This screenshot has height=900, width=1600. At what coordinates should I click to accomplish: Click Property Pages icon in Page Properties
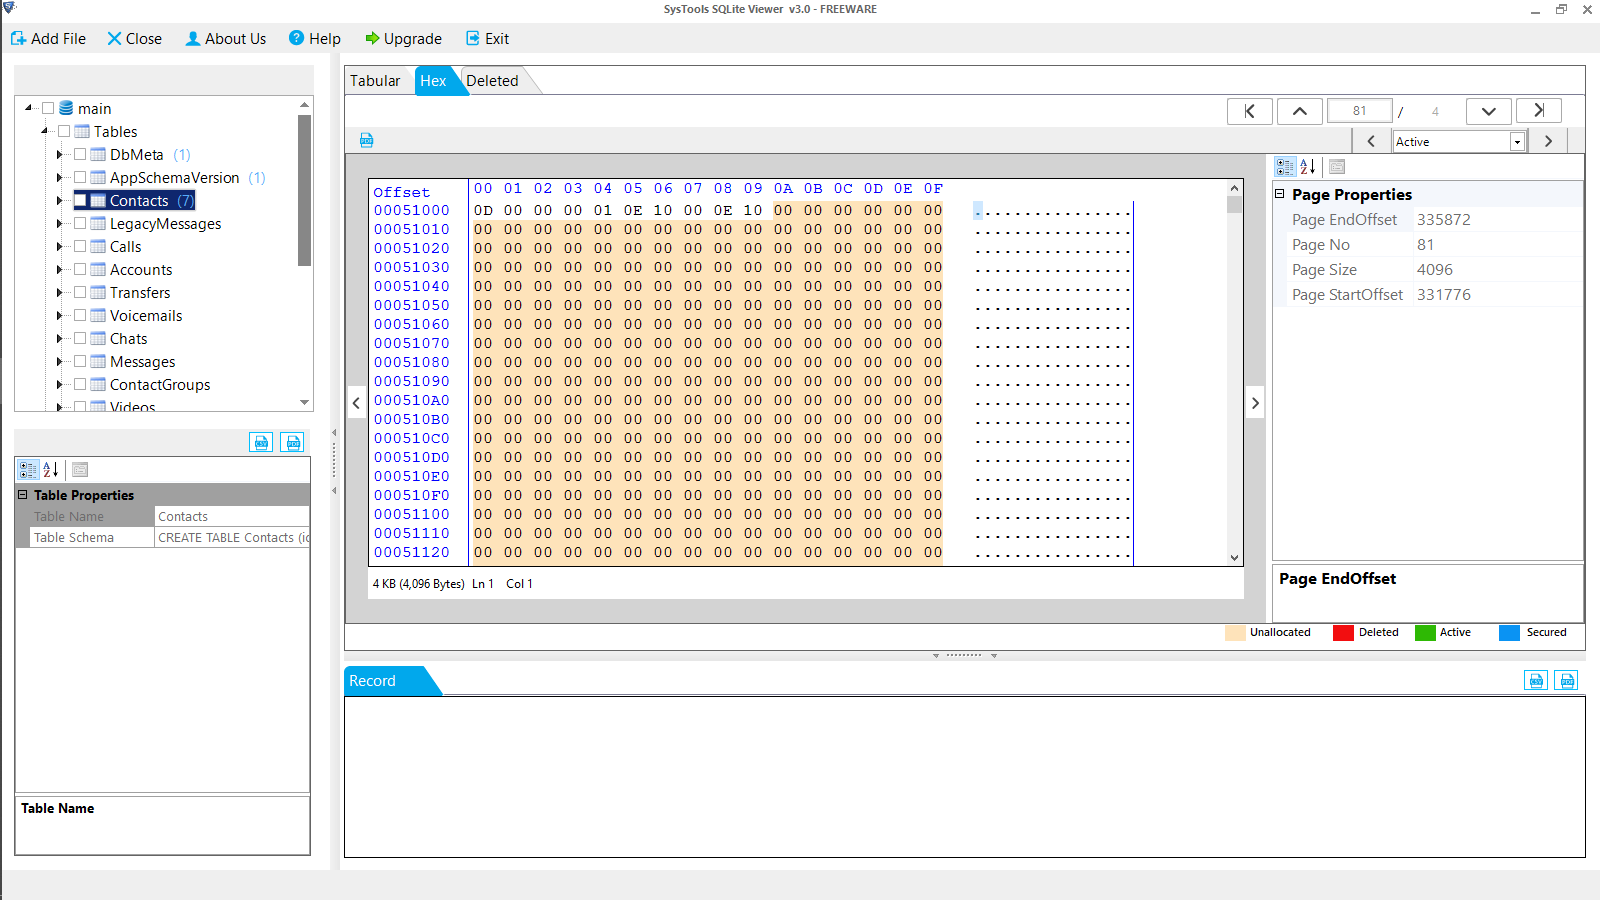coord(1337,167)
